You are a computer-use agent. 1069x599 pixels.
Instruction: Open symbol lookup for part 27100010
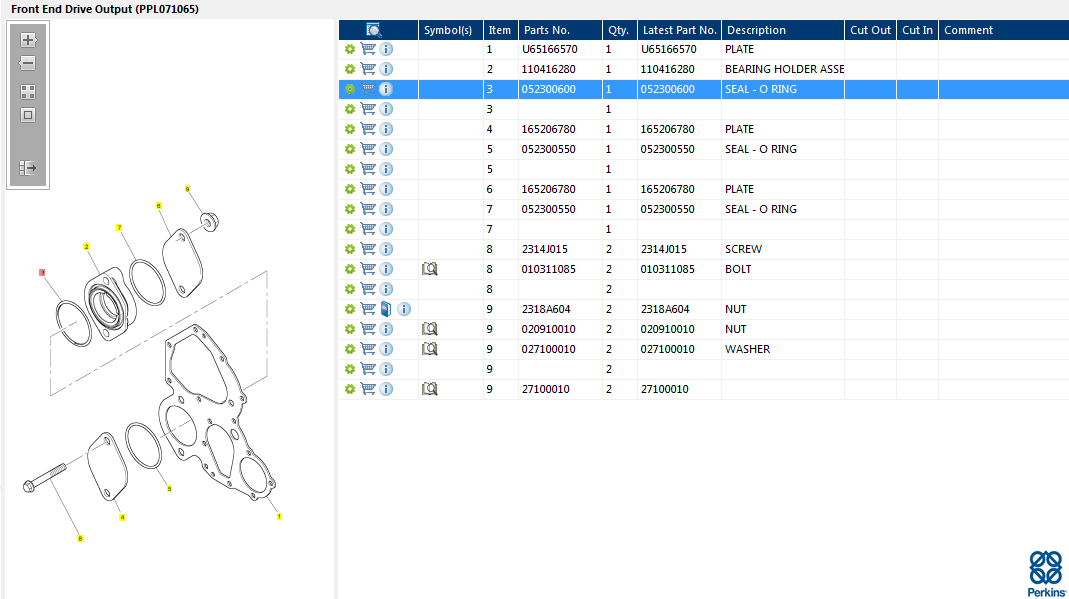[430, 388]
